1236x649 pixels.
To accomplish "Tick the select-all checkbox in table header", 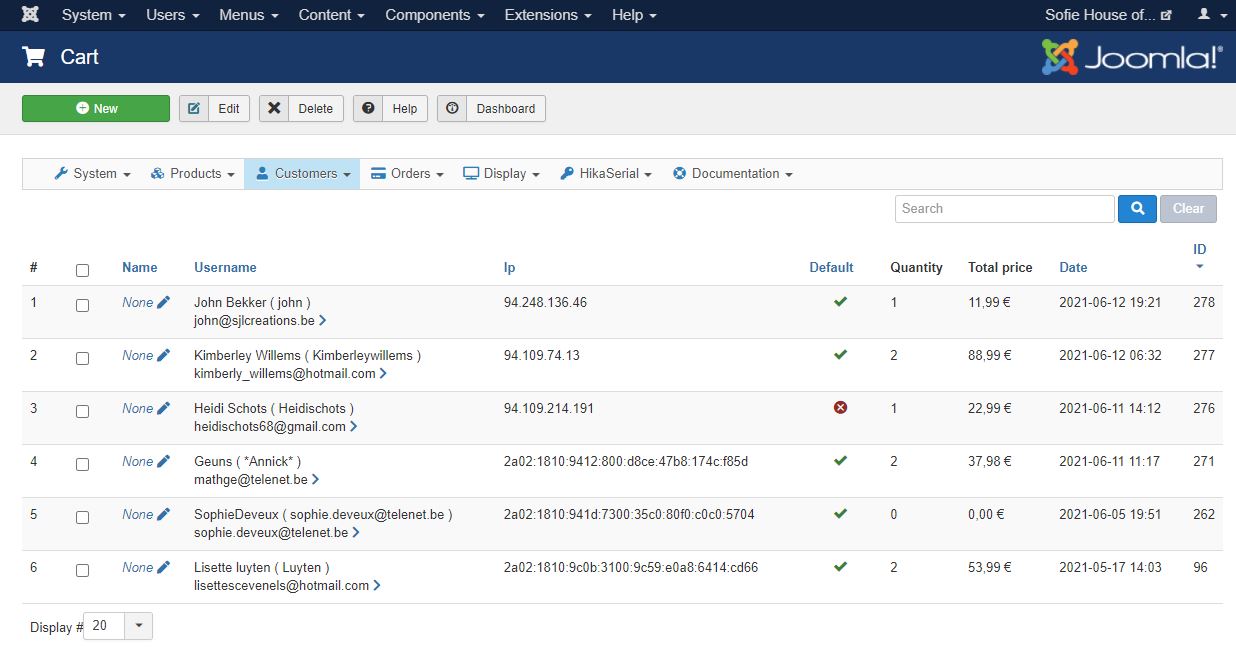I will (82, 270).
